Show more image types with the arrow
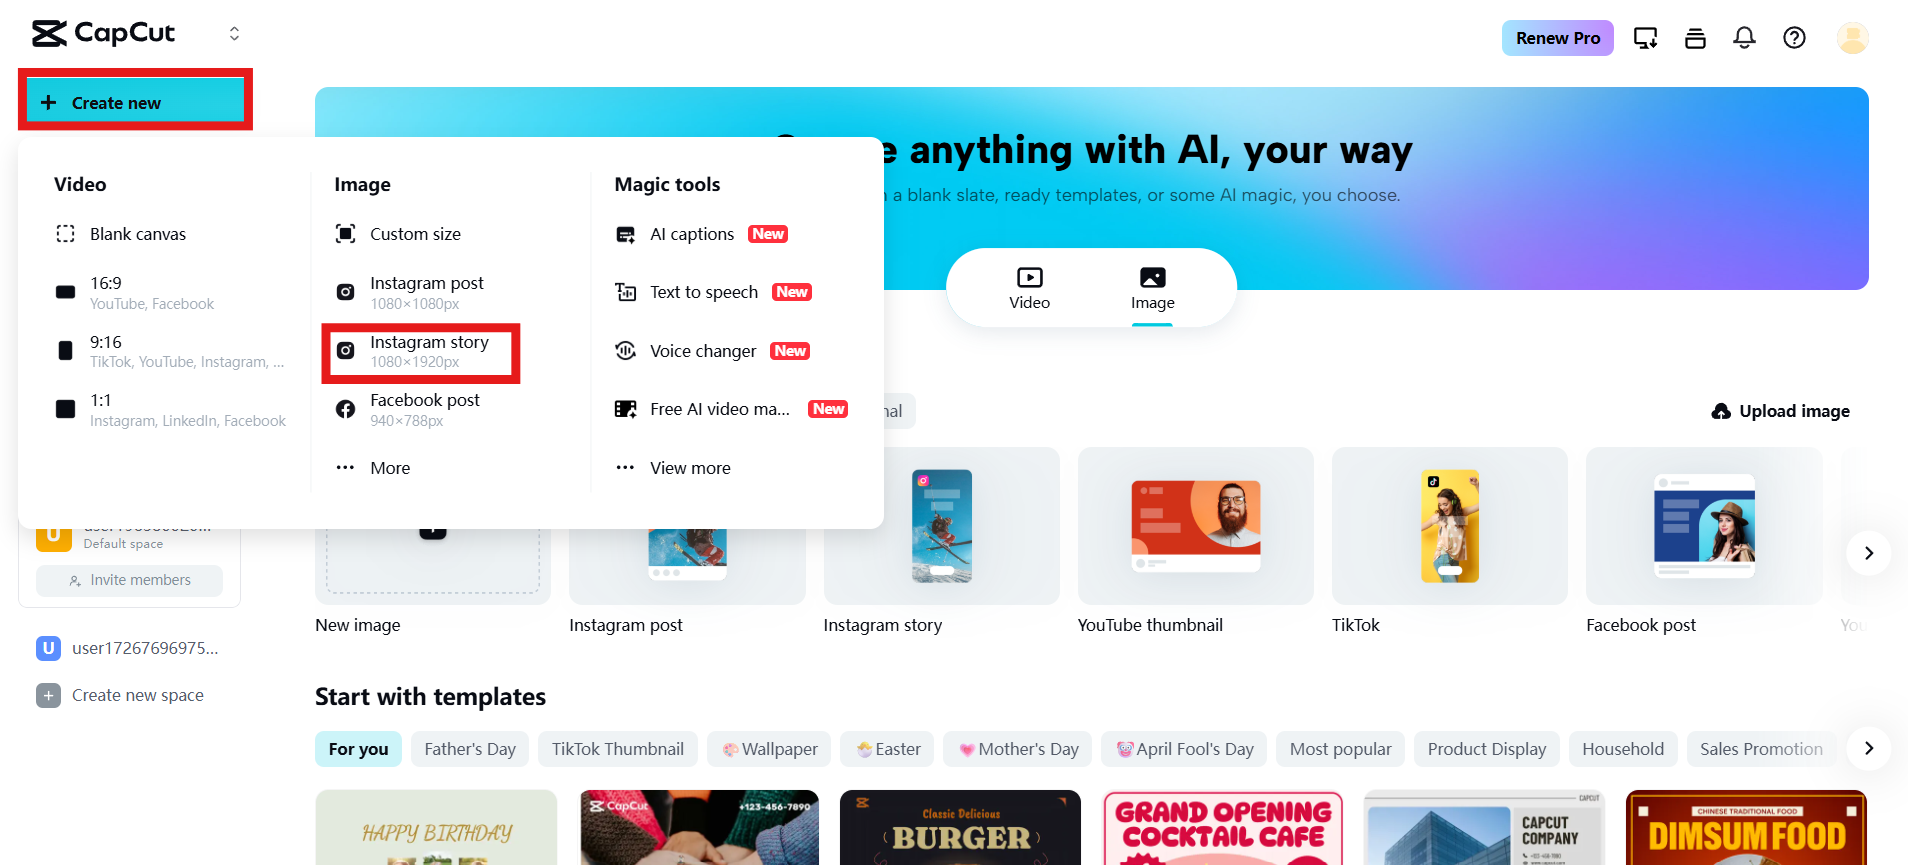The width and height of the screenshot is (1908, 865). tap(1868, 553)
